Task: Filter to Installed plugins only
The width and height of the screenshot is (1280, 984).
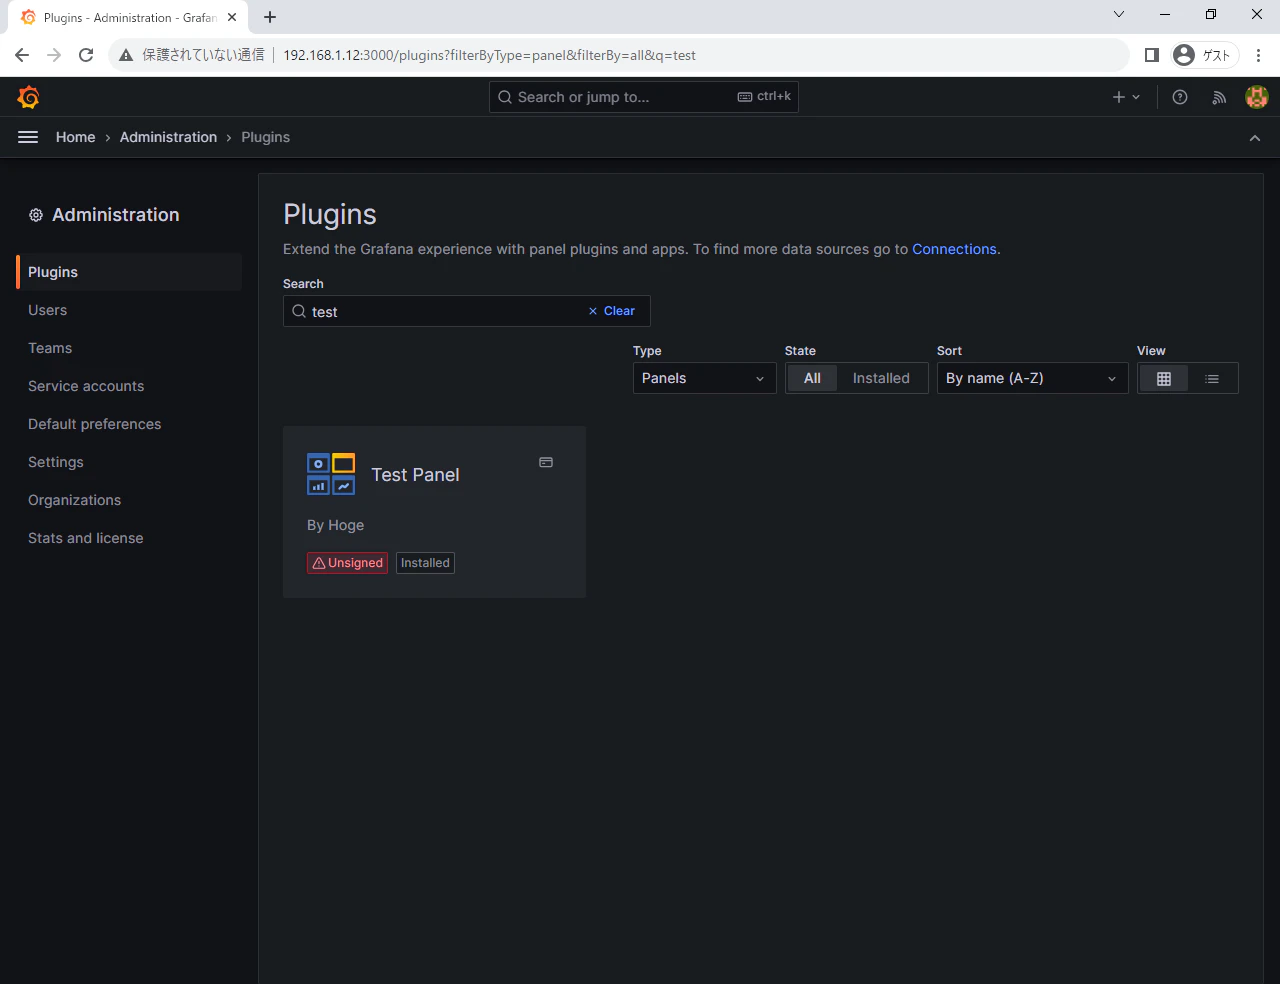Action: click(x=881, y=378)
